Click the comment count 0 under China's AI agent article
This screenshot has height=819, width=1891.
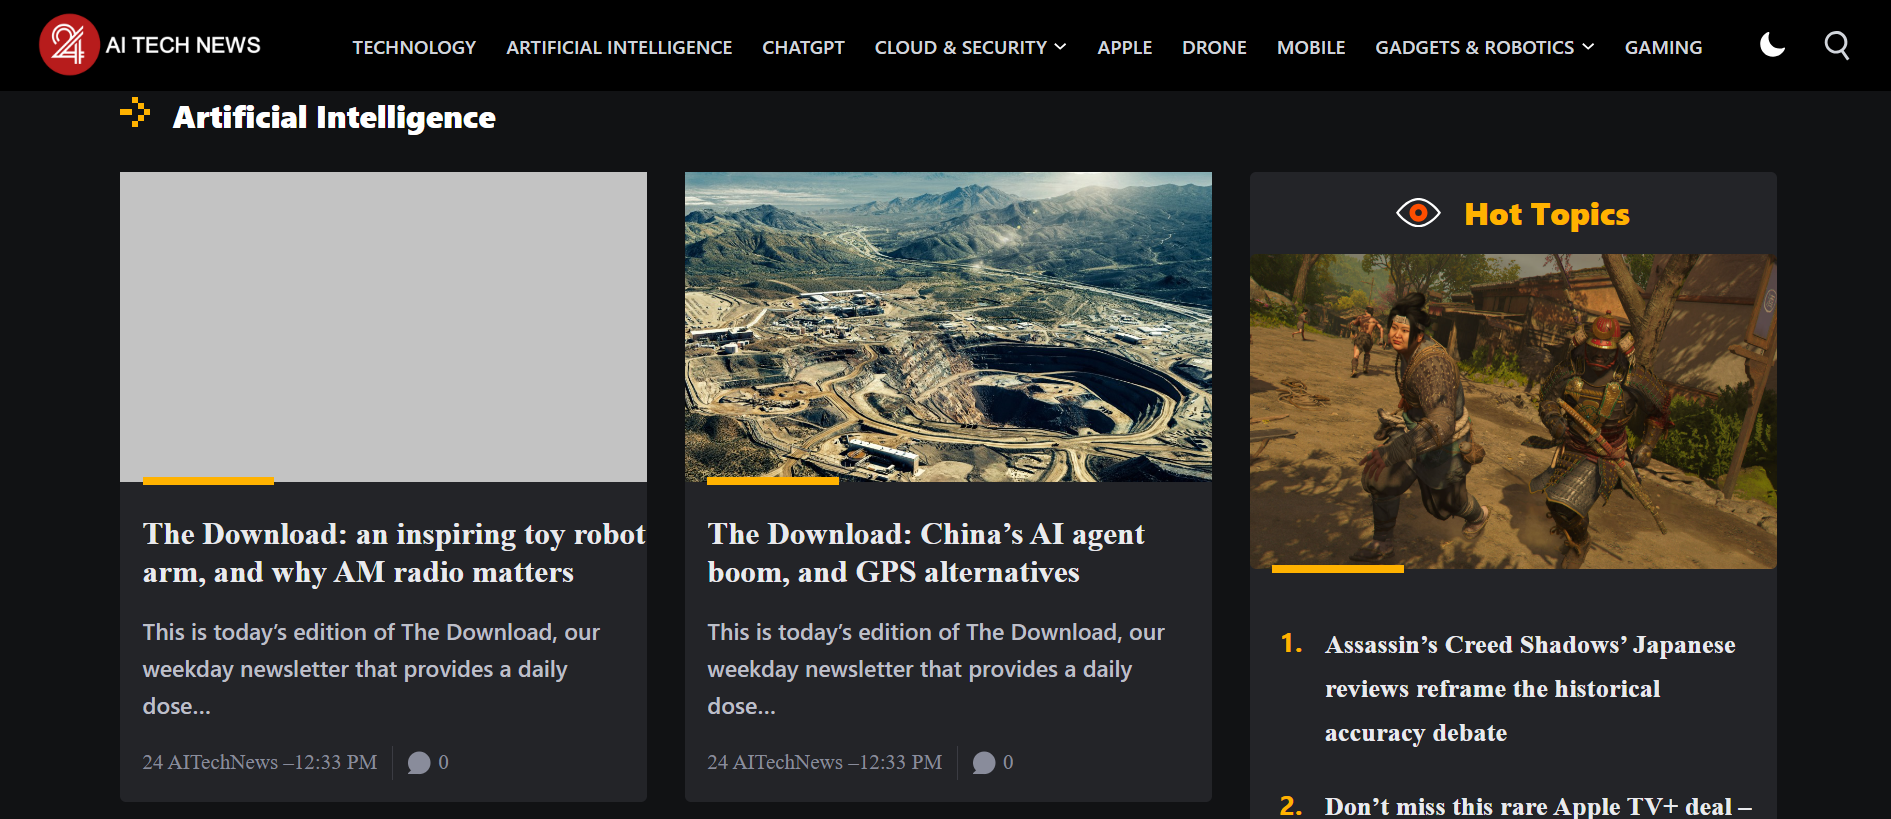click(x=1008, y=762)
